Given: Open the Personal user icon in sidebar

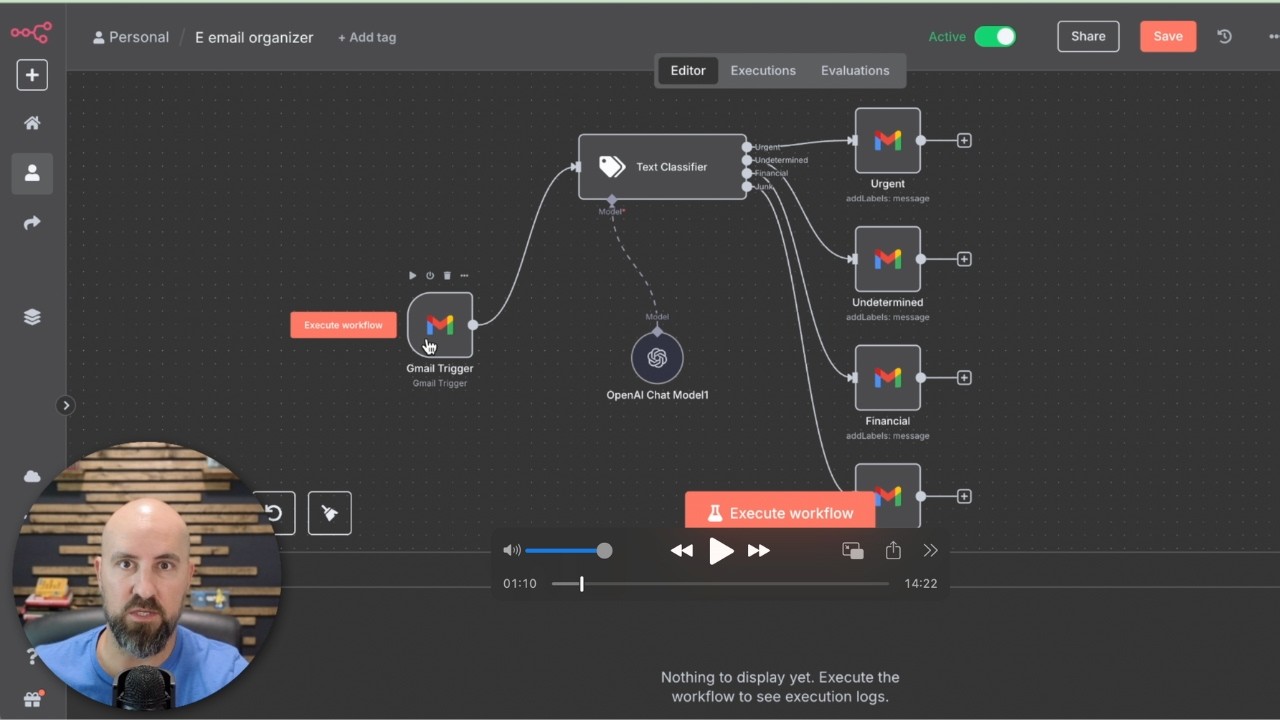Looking at the screenshot, I should [32, 173].
